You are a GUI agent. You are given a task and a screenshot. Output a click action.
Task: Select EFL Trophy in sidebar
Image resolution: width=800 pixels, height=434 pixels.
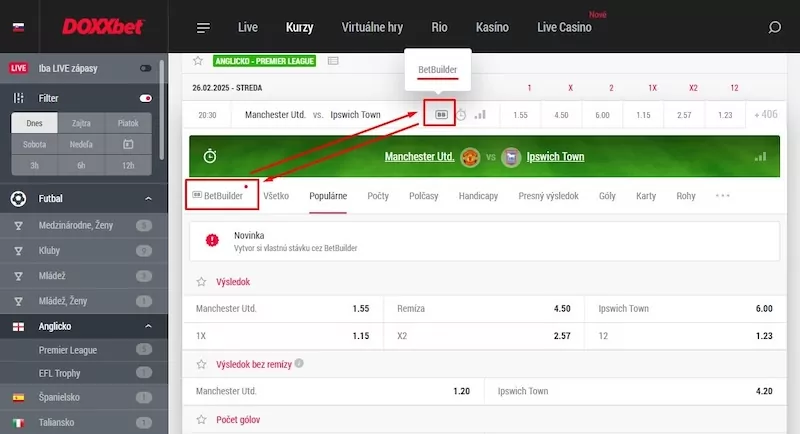pyautogui.click(x=84, y=373)
